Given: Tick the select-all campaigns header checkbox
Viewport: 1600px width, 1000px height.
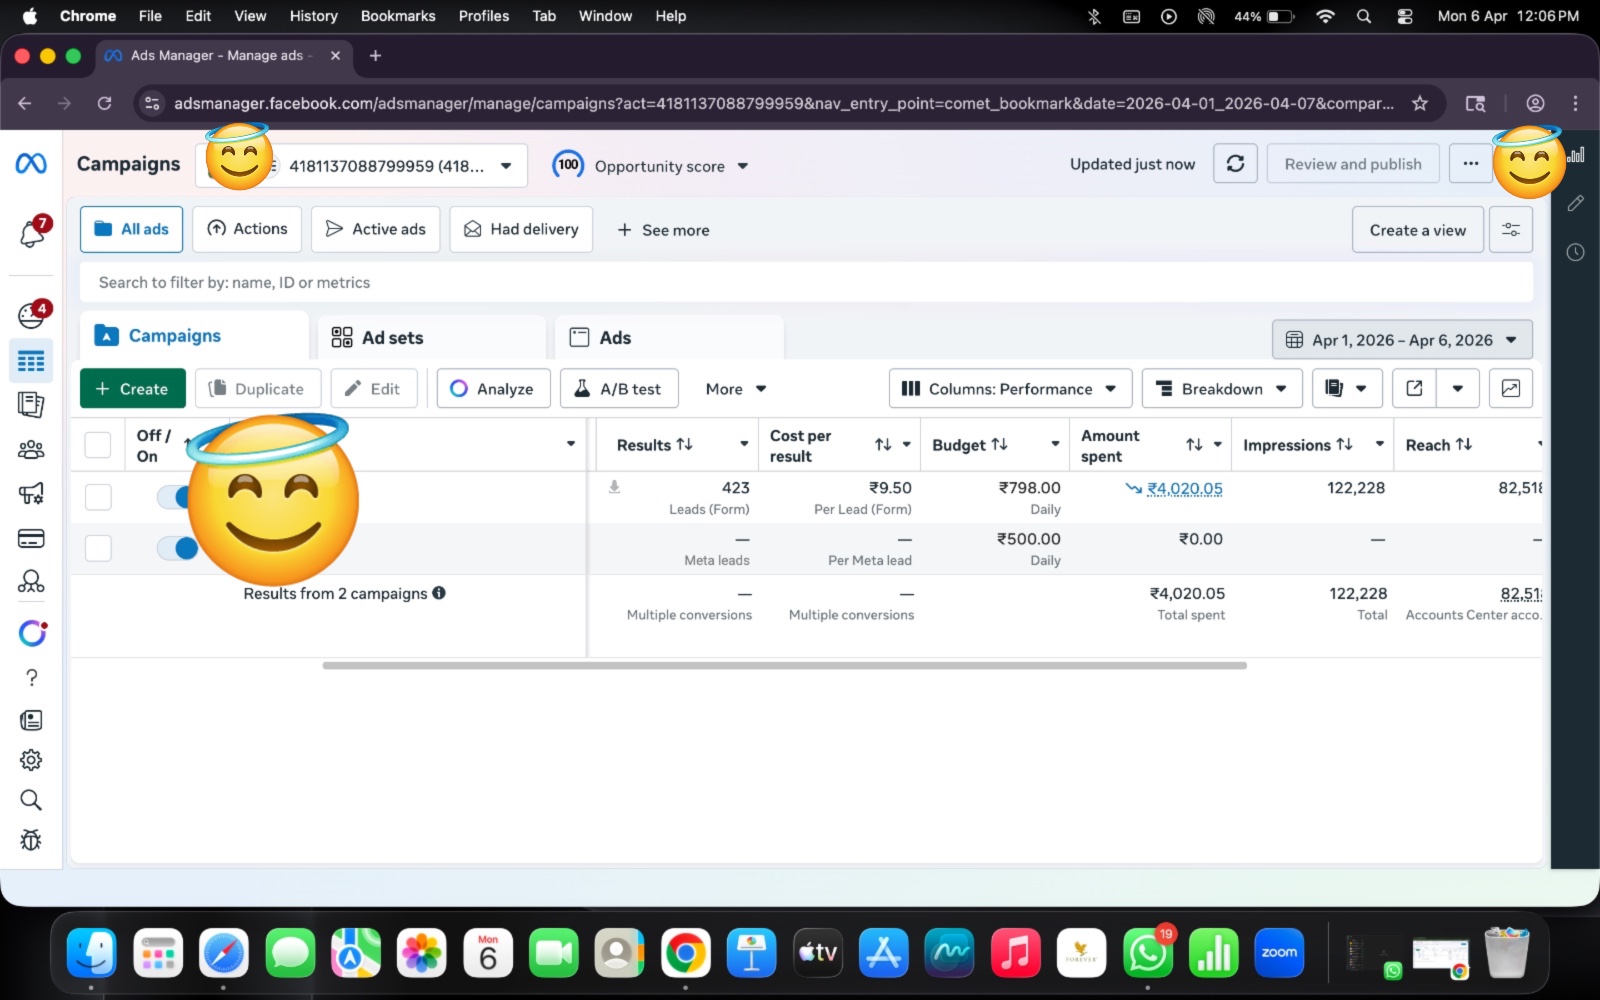Looking at the screenshot, I should (98, 445).
